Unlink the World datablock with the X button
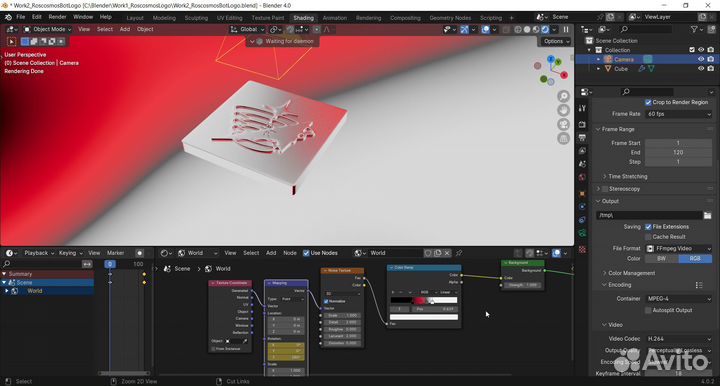This screenshot has width=720, height=386. coord(447,253)
